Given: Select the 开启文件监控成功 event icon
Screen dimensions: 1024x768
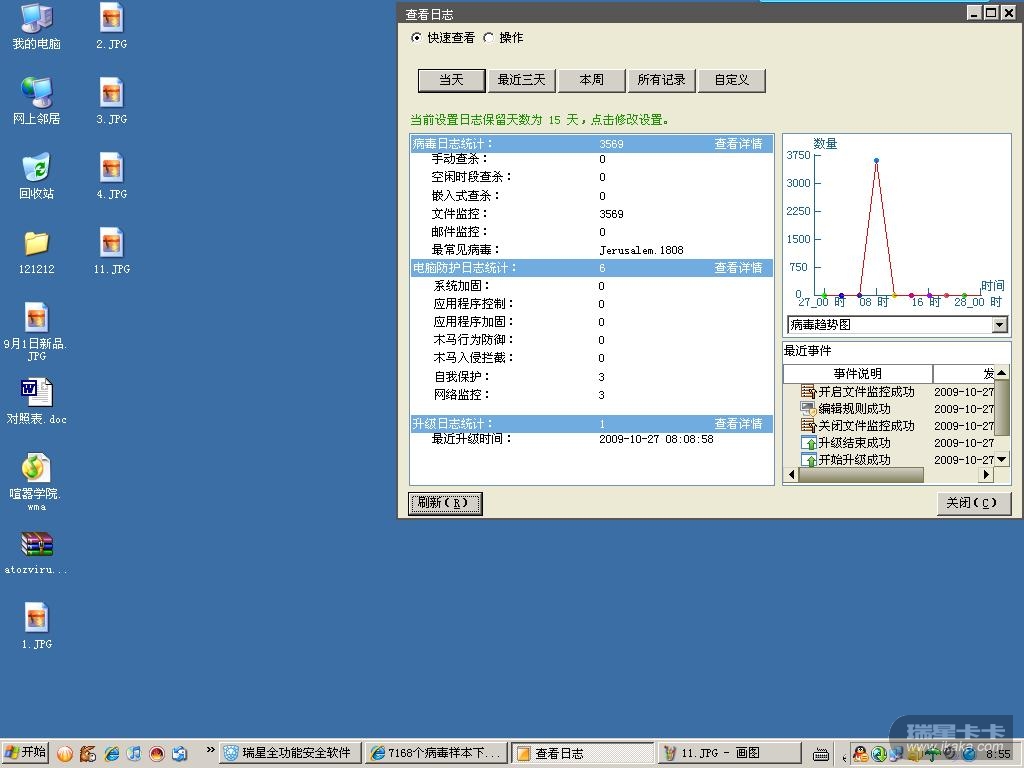Looking at the screenshot, I should pyautogui.click(x=808, y=392).
